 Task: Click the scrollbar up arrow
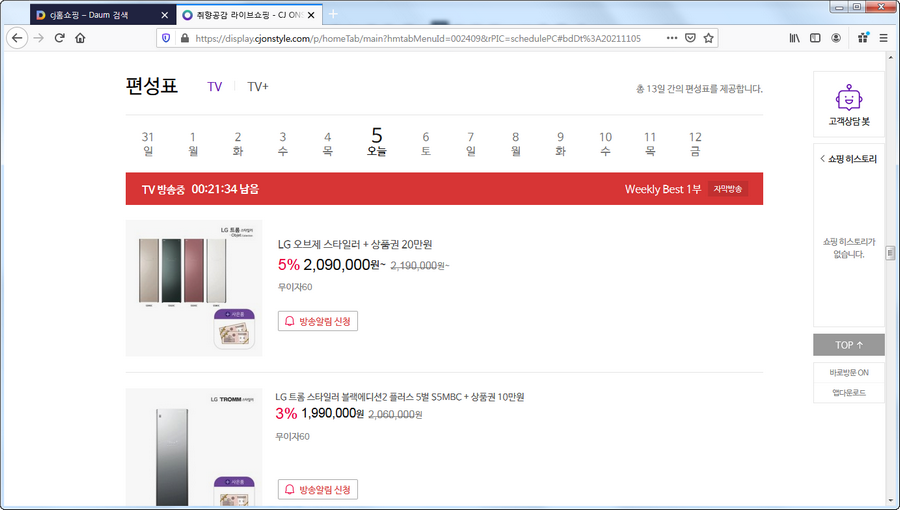click(890, 57)
